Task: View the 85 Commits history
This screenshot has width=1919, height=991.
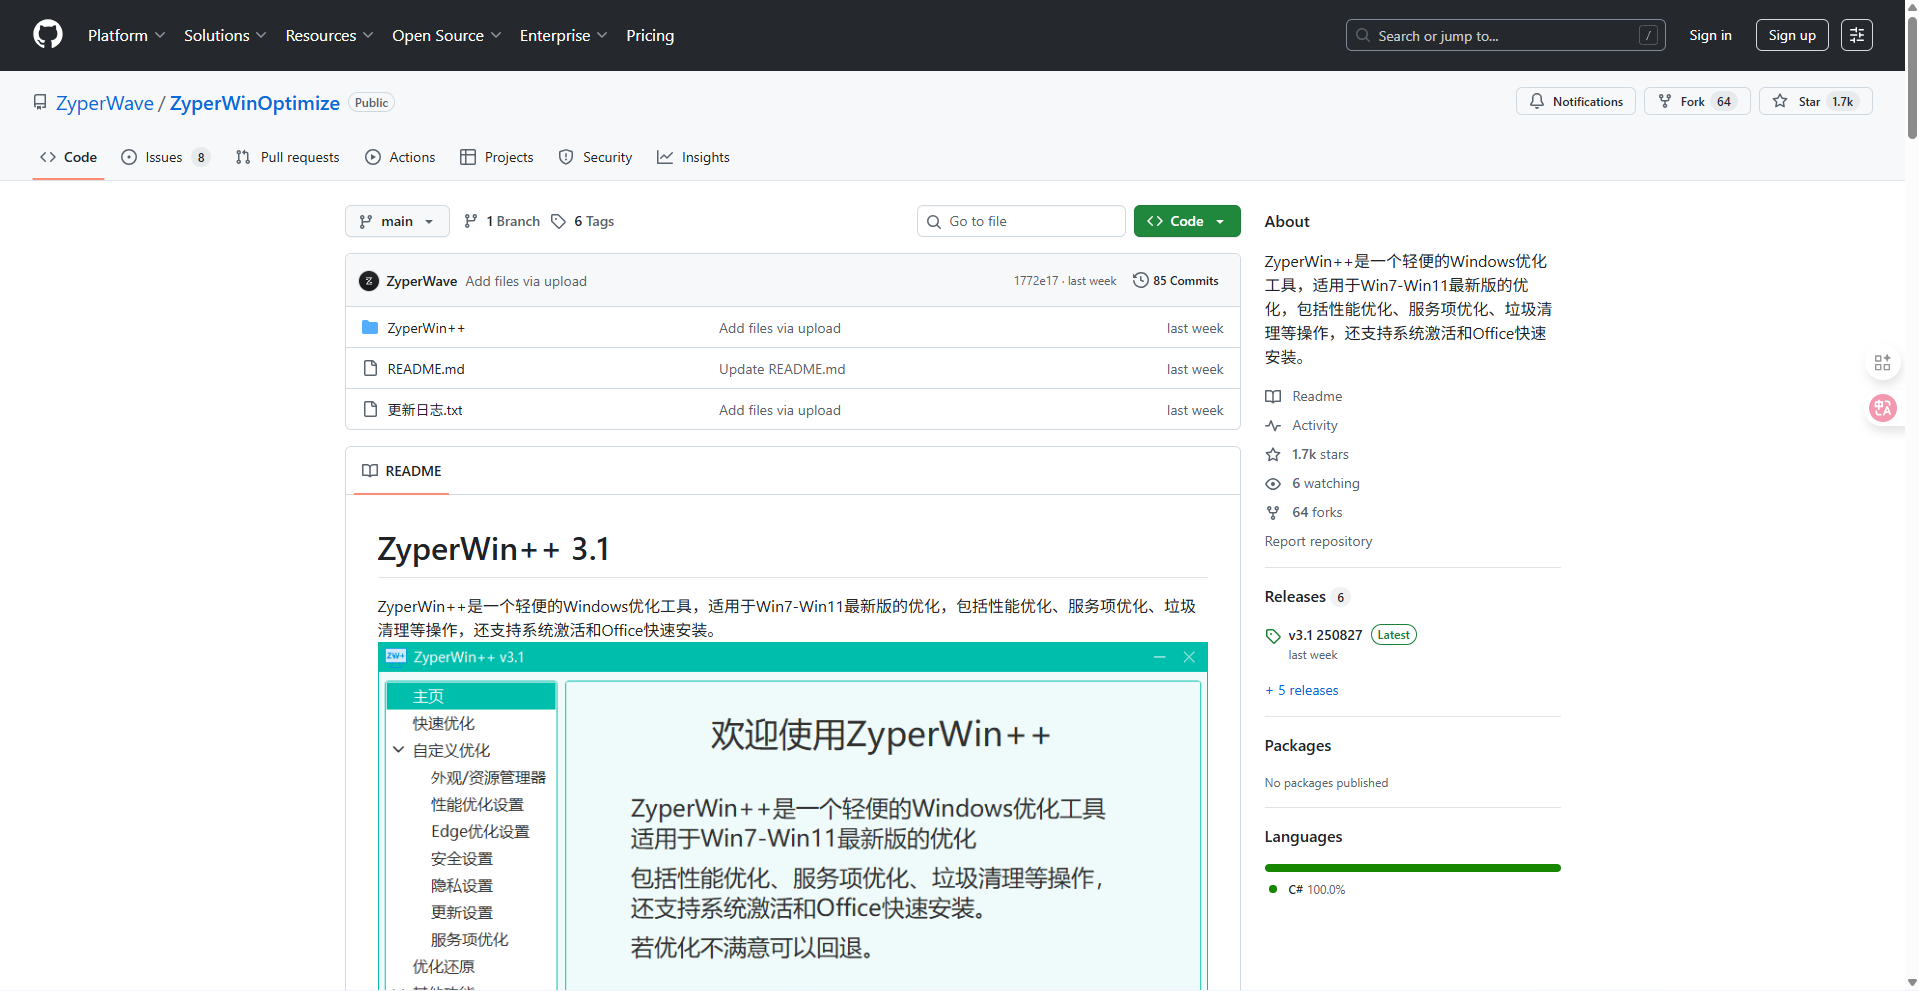Action: (1176, 281)
